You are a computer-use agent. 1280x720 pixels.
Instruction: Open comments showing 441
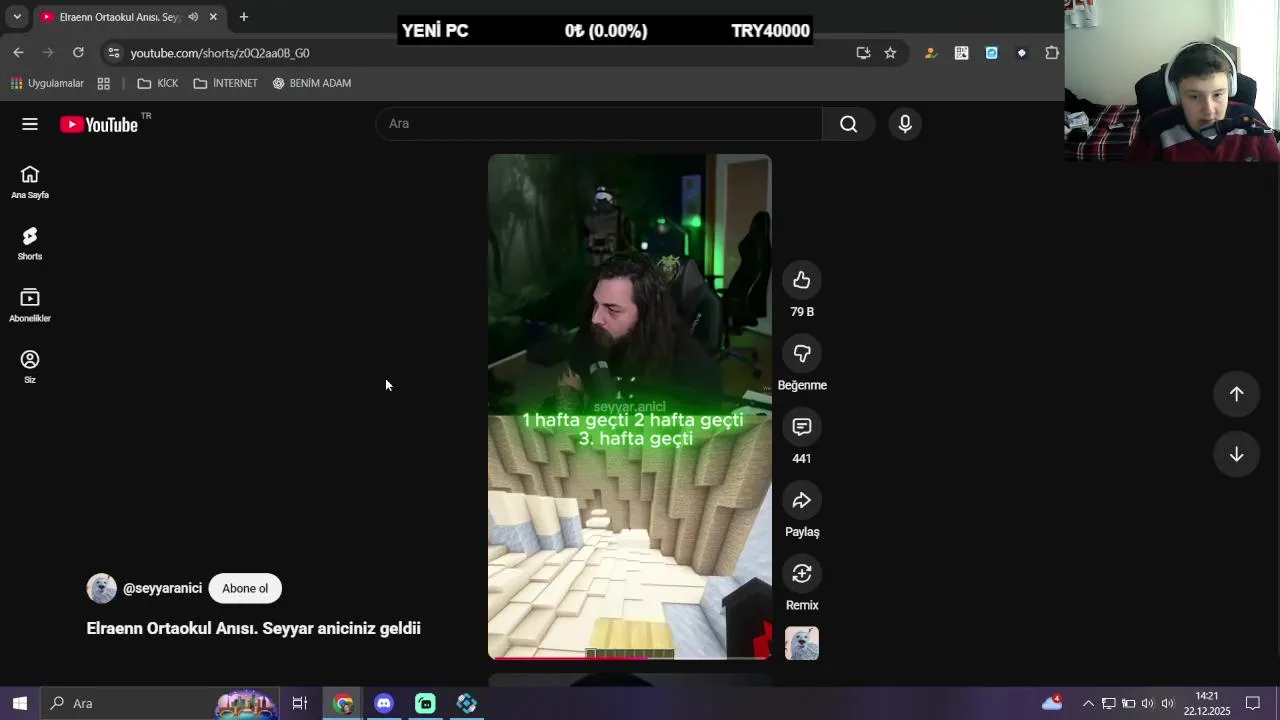802,427
